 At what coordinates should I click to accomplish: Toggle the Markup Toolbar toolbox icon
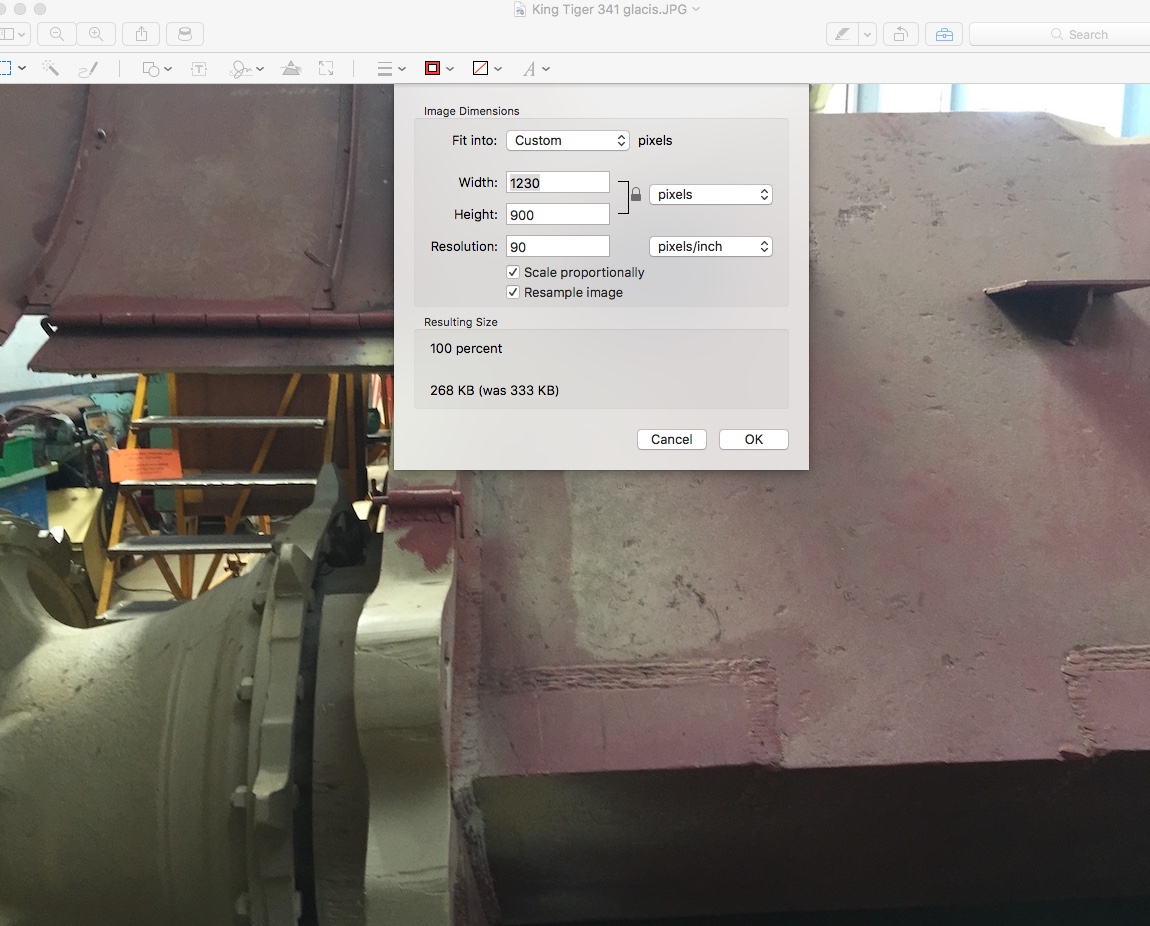coord(944,34)
